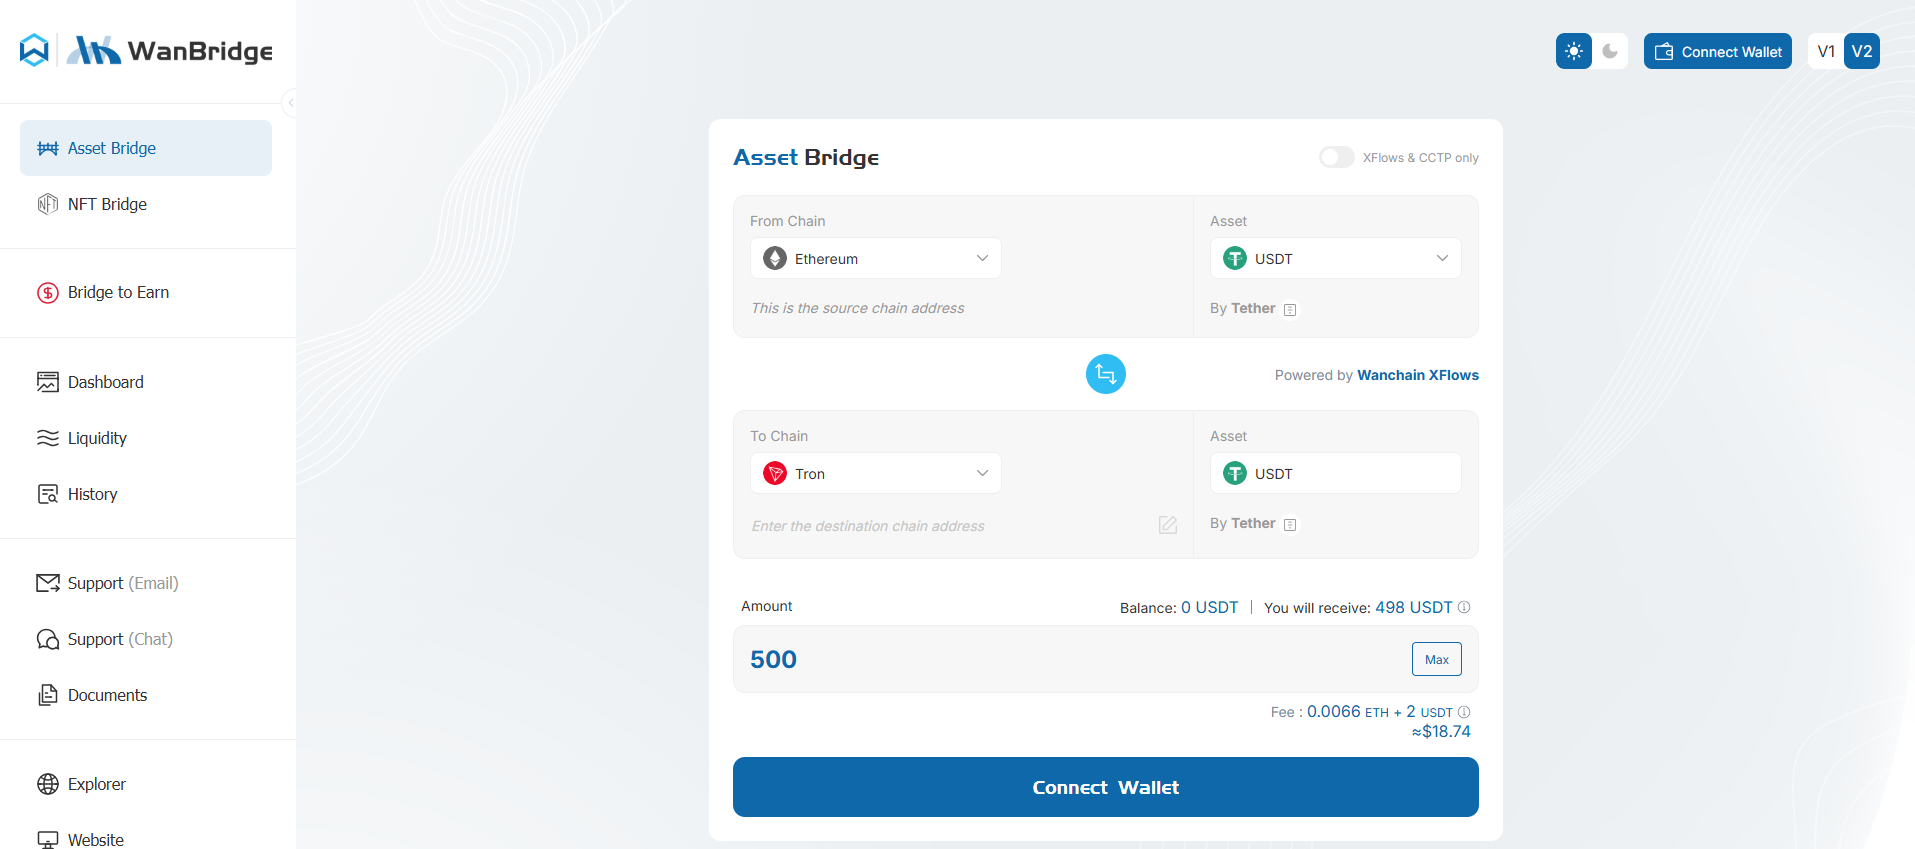
Task: Open the Liquidity page
Action: tap(146, 438)
